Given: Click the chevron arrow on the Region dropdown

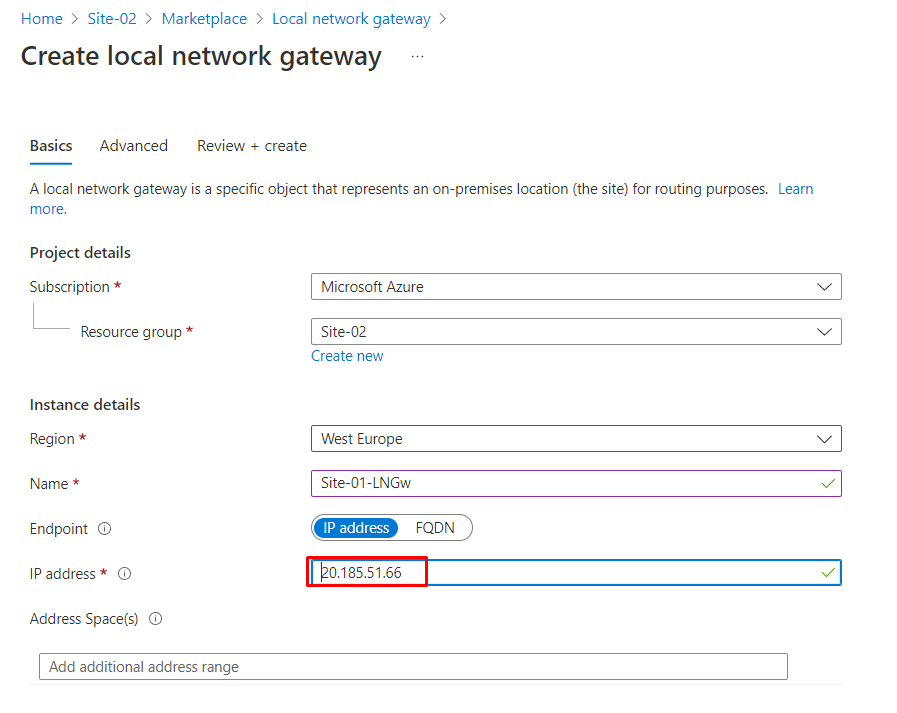Looking at the screenshot, I should (826, 438).
